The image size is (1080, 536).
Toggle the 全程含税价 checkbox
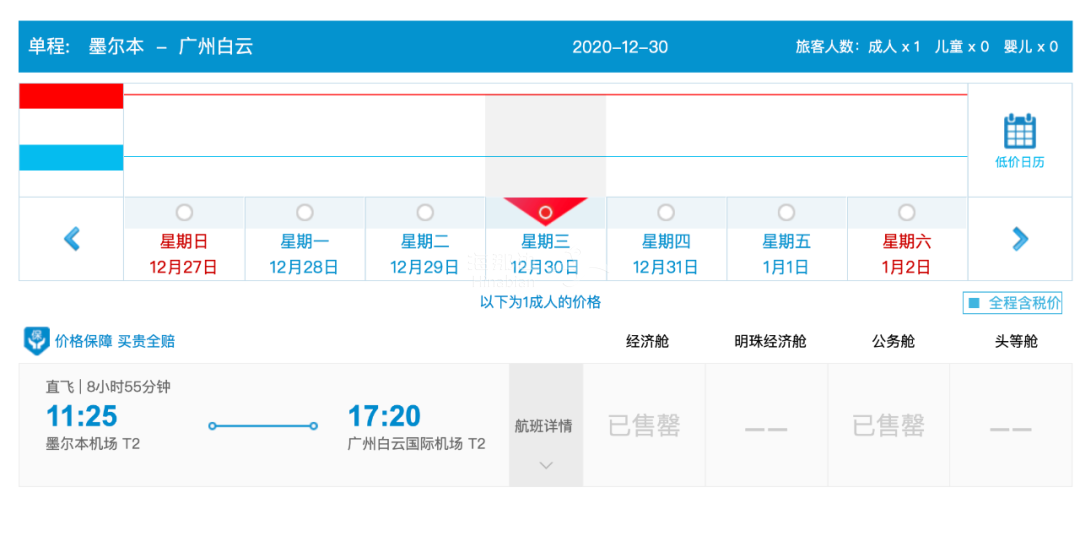point(974,303)
